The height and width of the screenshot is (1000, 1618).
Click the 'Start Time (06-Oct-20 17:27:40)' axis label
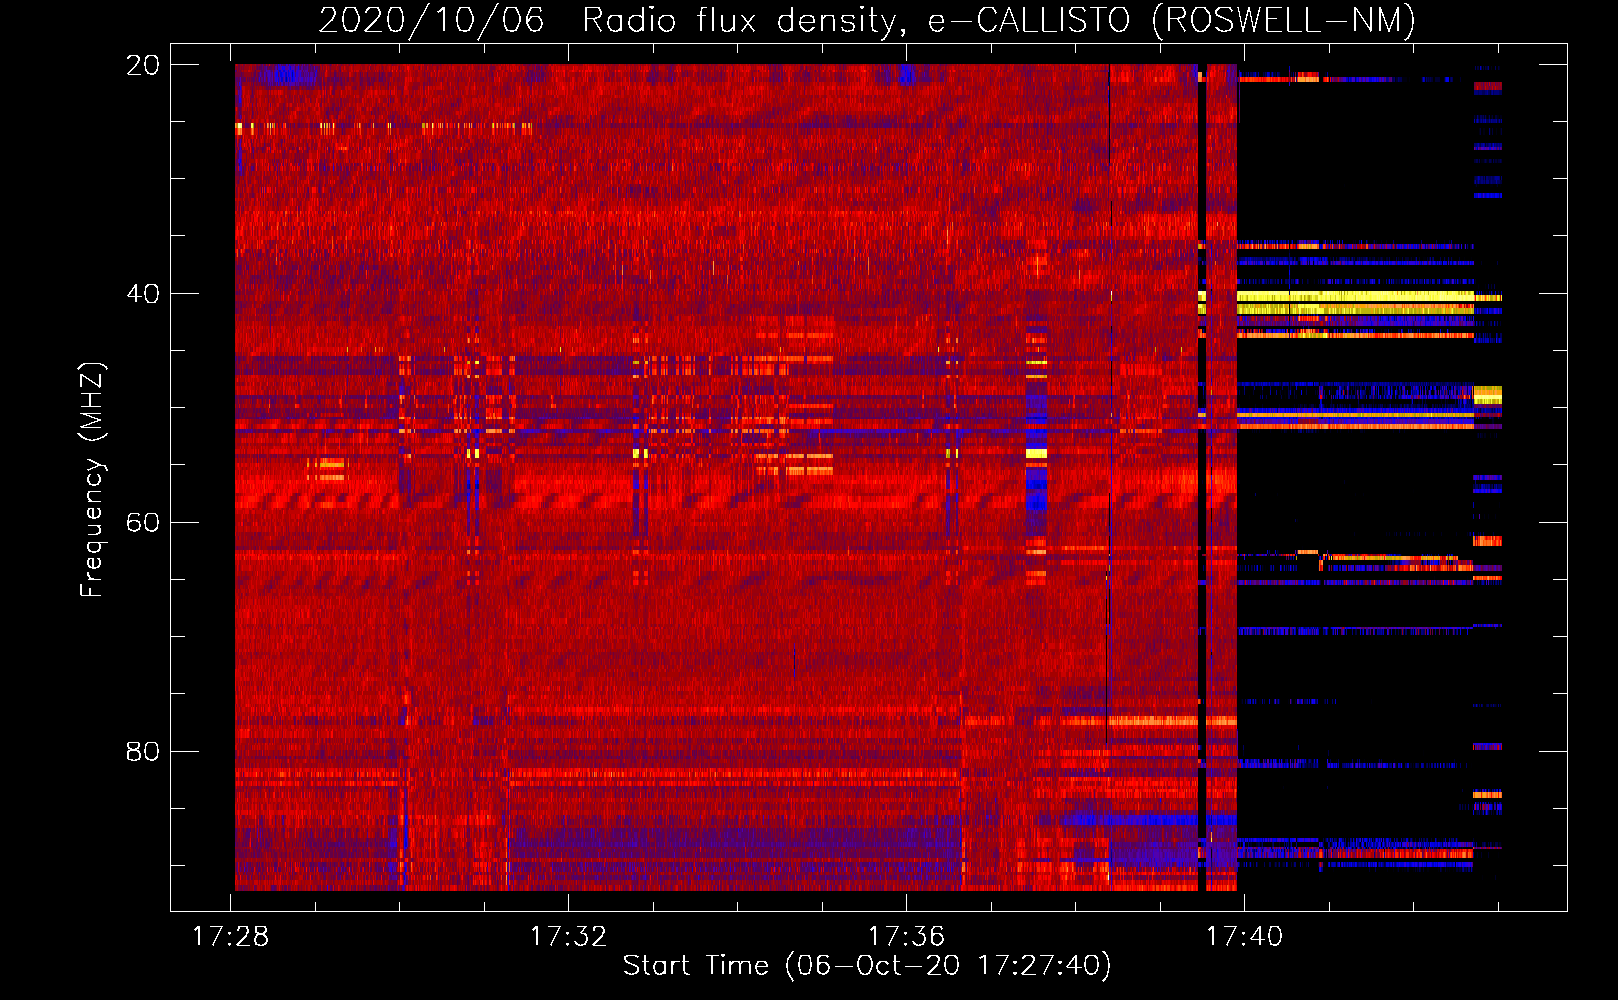click(x=867, y=966)
